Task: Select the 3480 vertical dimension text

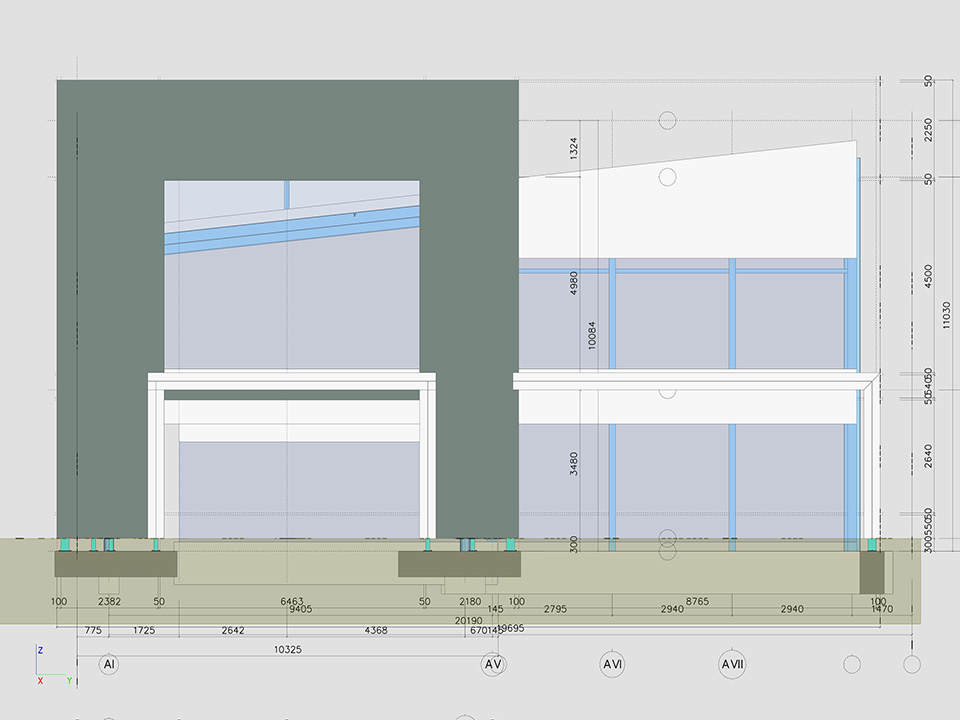Action: click(574, 464)
